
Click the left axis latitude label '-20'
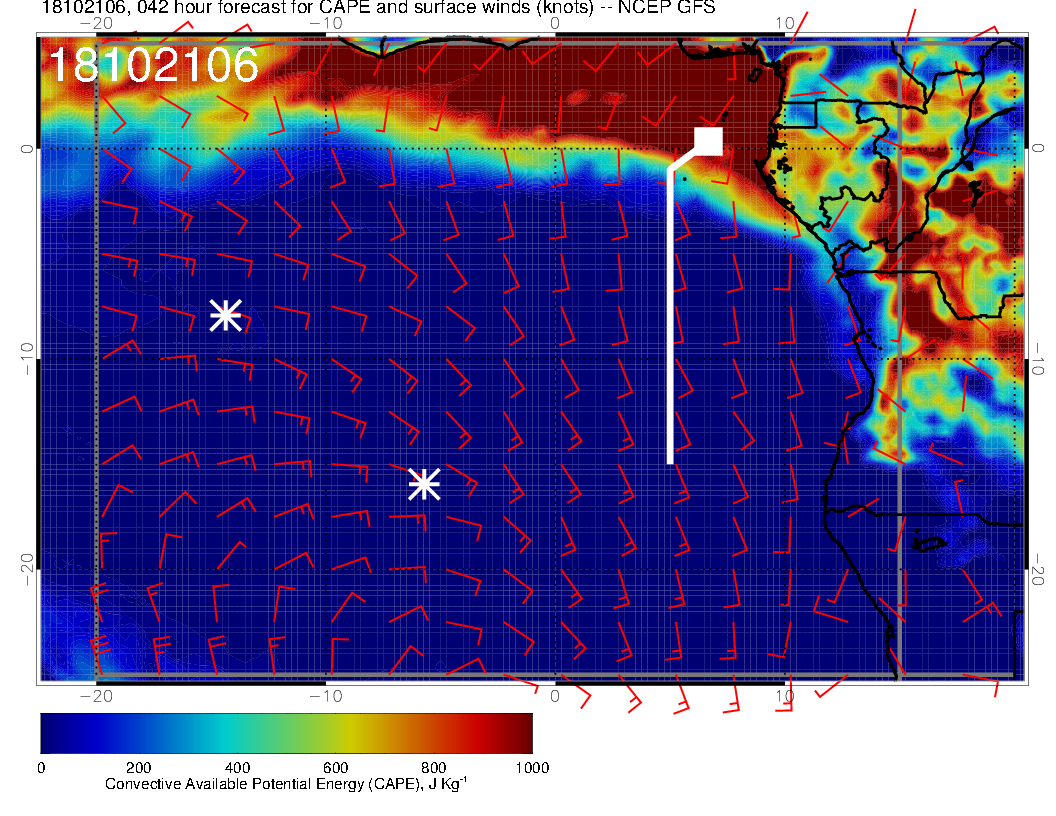[x=26, y=570]
